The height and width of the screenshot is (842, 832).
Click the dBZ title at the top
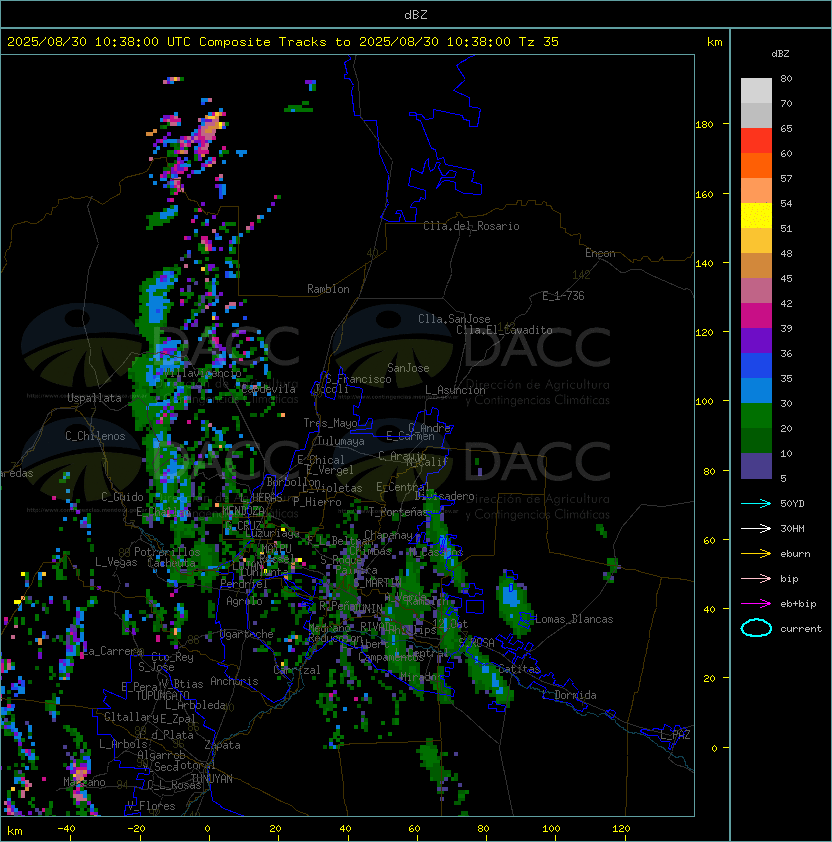[x=416, y=14]
